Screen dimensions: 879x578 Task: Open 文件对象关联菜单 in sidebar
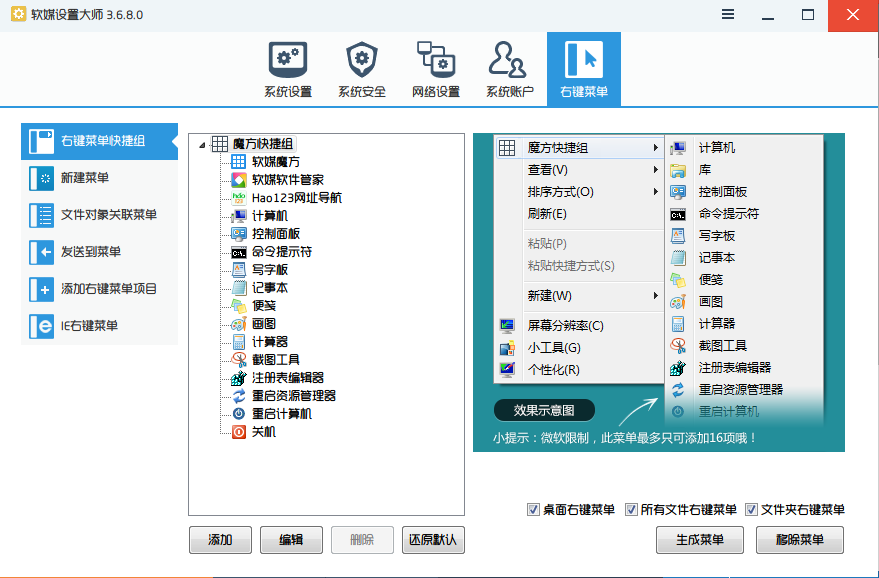coord(99,215)
